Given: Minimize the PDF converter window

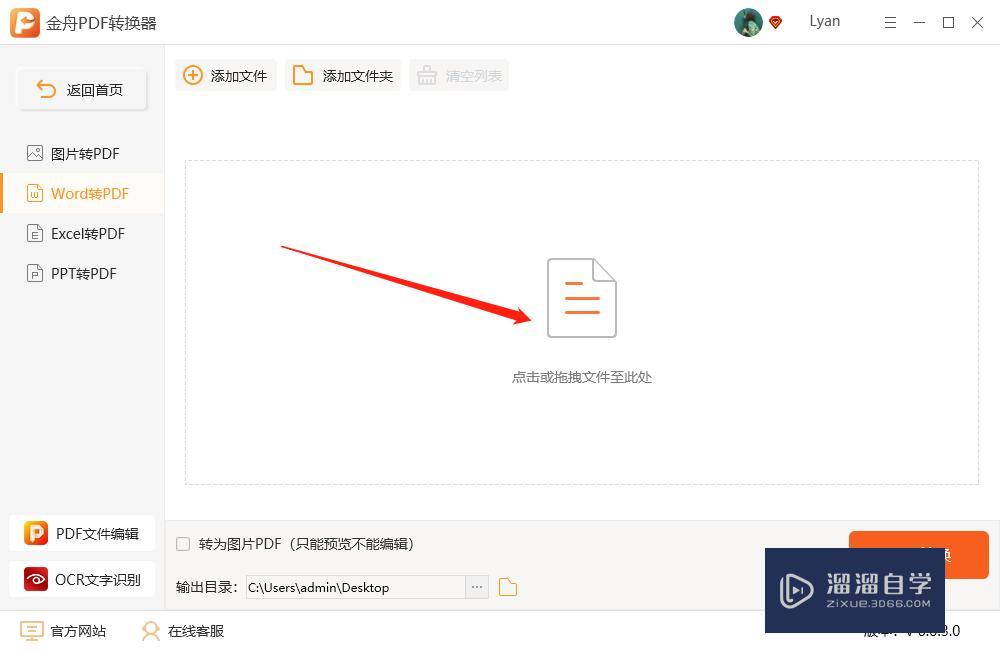Looking at the screenshot, I should click(x=919, y=22).
